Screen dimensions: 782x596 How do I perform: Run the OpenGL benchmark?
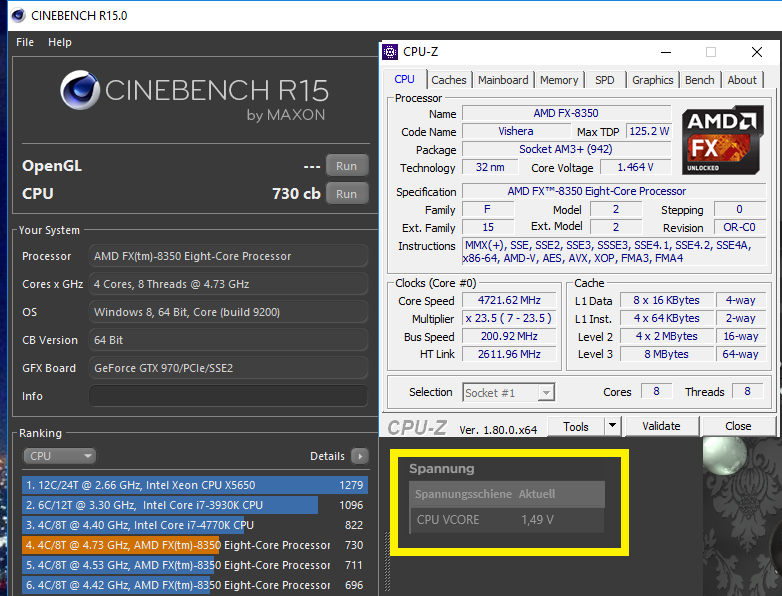tap(347, 166)
